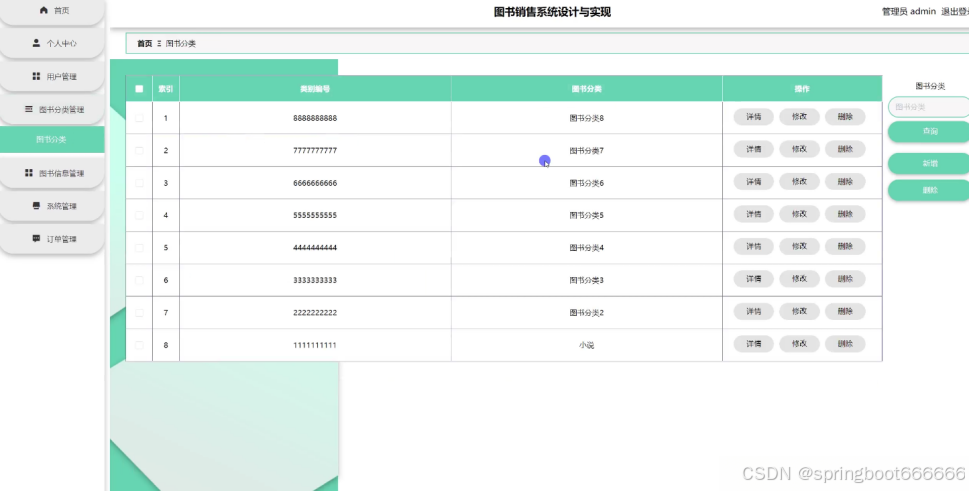The height and width of the screenshot is (491, 969).
Task: Click the green 删除 batch delete button
Action: (929, 190)
